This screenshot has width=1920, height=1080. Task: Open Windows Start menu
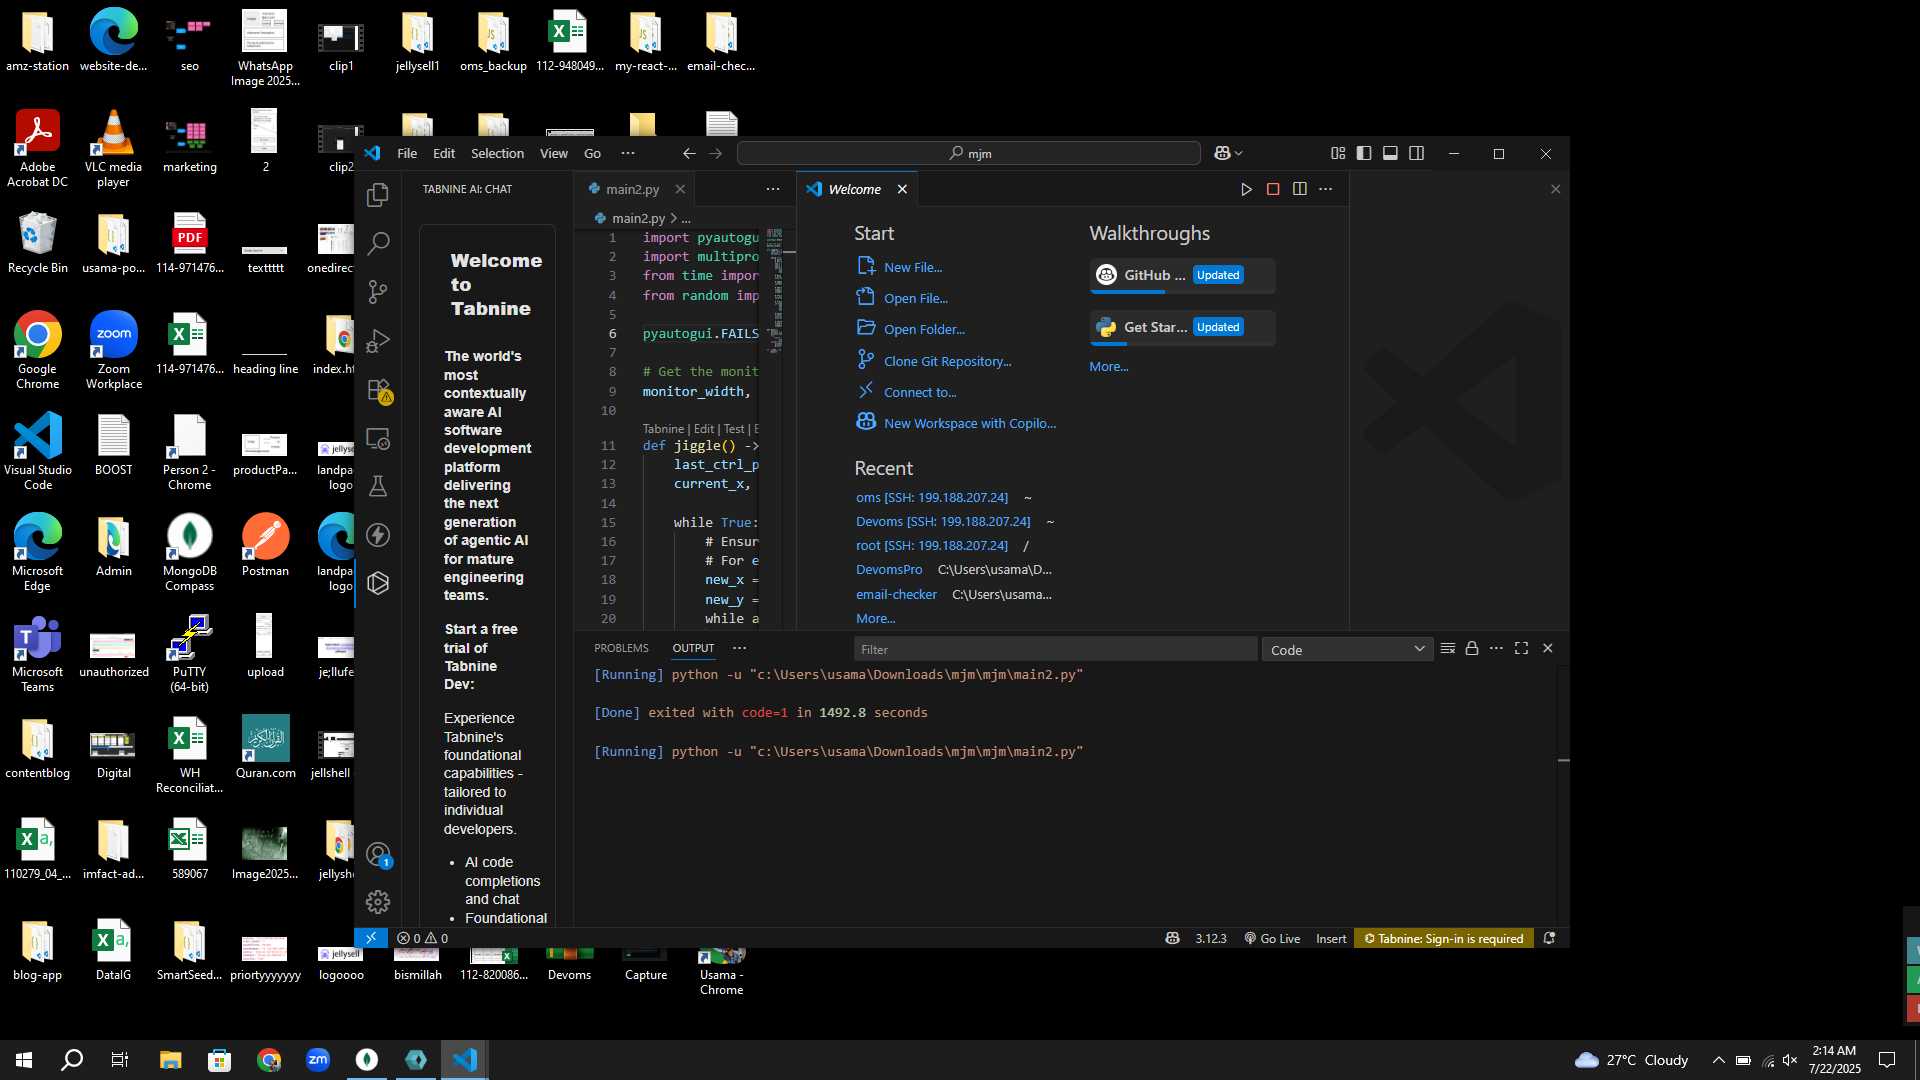pos(24,1060)
